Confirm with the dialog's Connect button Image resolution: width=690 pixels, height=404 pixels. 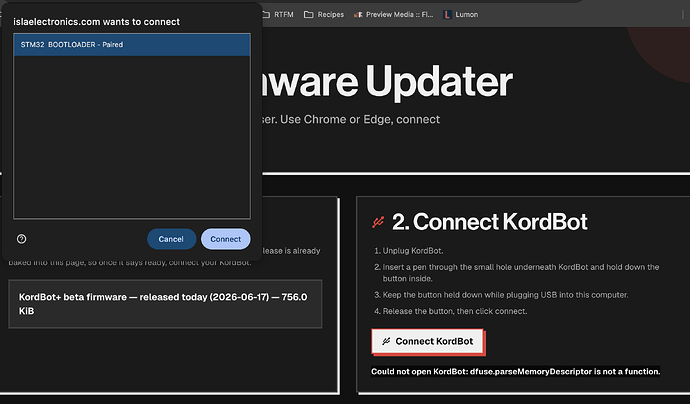click(225, 239)
